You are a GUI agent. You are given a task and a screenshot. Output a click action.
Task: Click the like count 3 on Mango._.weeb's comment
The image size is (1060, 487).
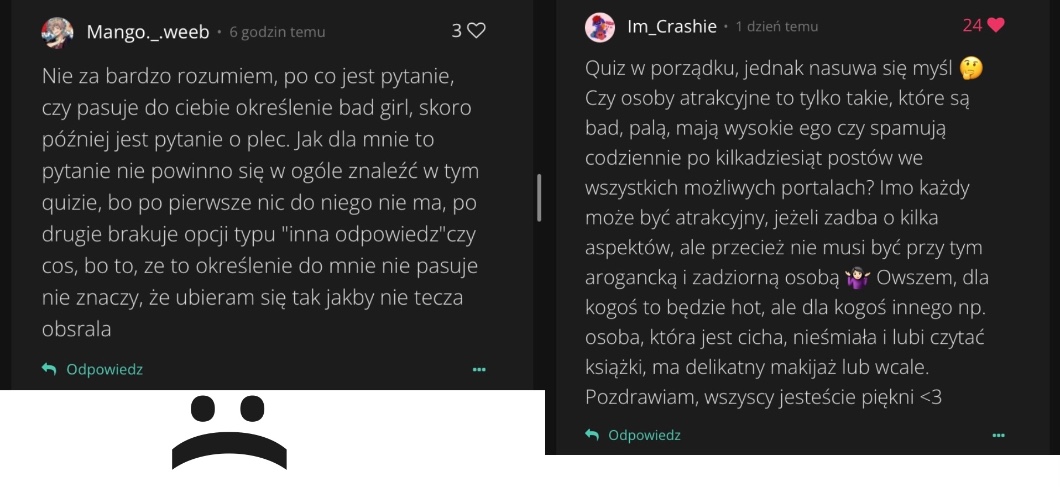456,31
